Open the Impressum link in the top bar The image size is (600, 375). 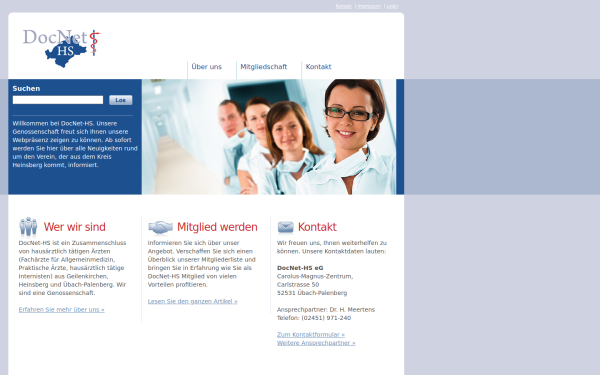(369, 6)
